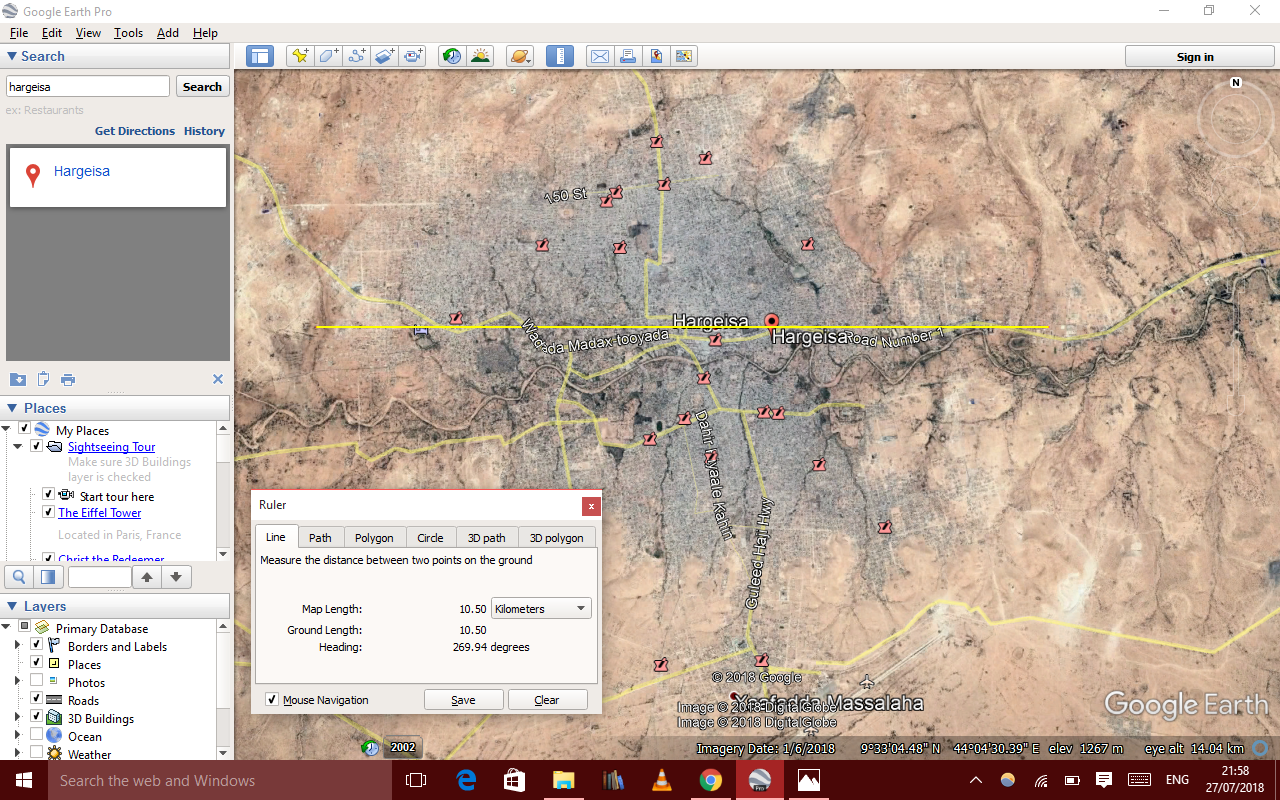
Task: Select the Add Polygon tool
Action: coord(329,57)
